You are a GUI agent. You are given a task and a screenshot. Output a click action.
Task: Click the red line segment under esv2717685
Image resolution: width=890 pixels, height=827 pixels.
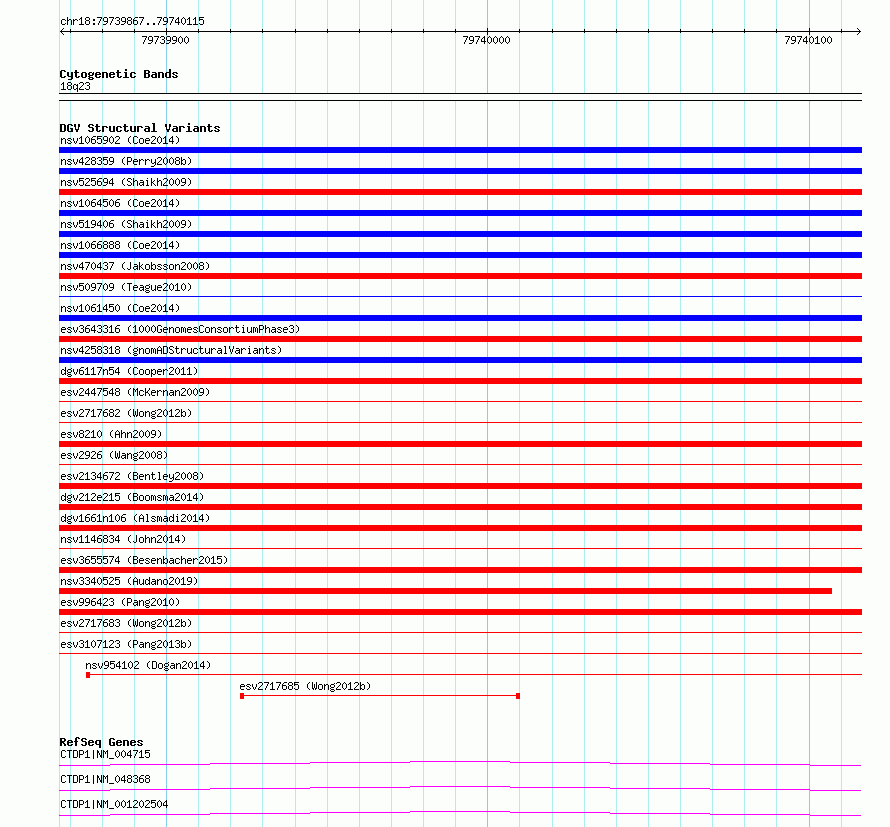pyautogui.click(x=380, y=696)
